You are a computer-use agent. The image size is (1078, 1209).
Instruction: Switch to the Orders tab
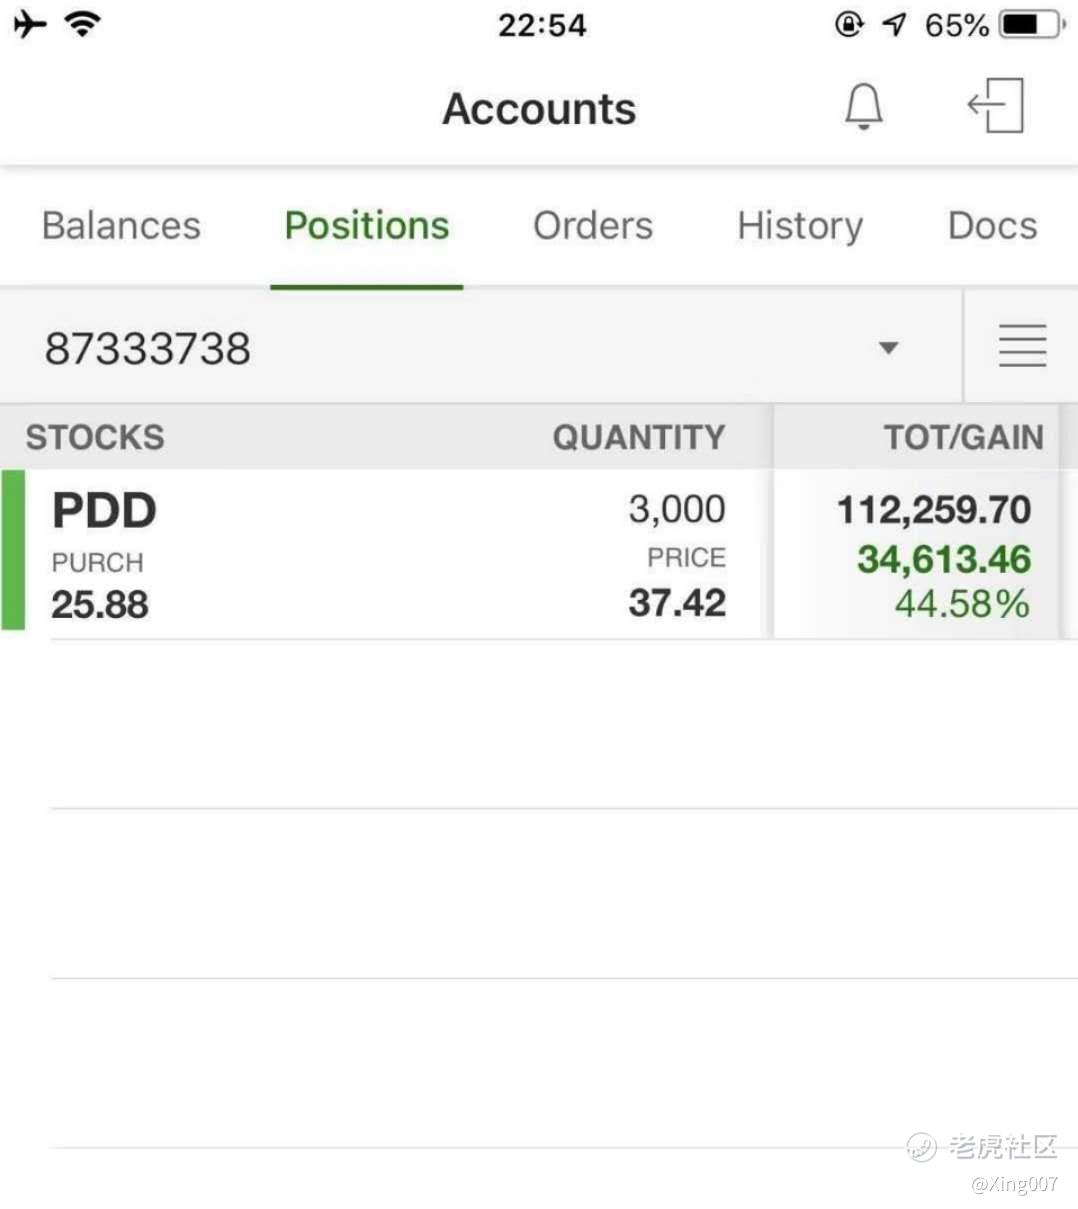[x=593, y=226]
